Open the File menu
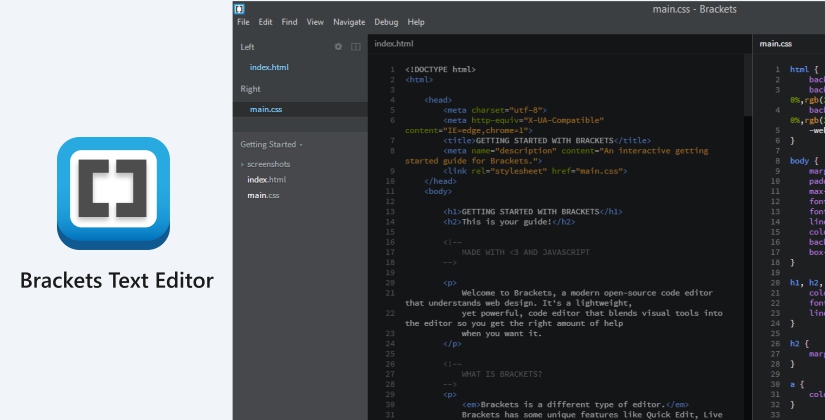 (244, 22)
